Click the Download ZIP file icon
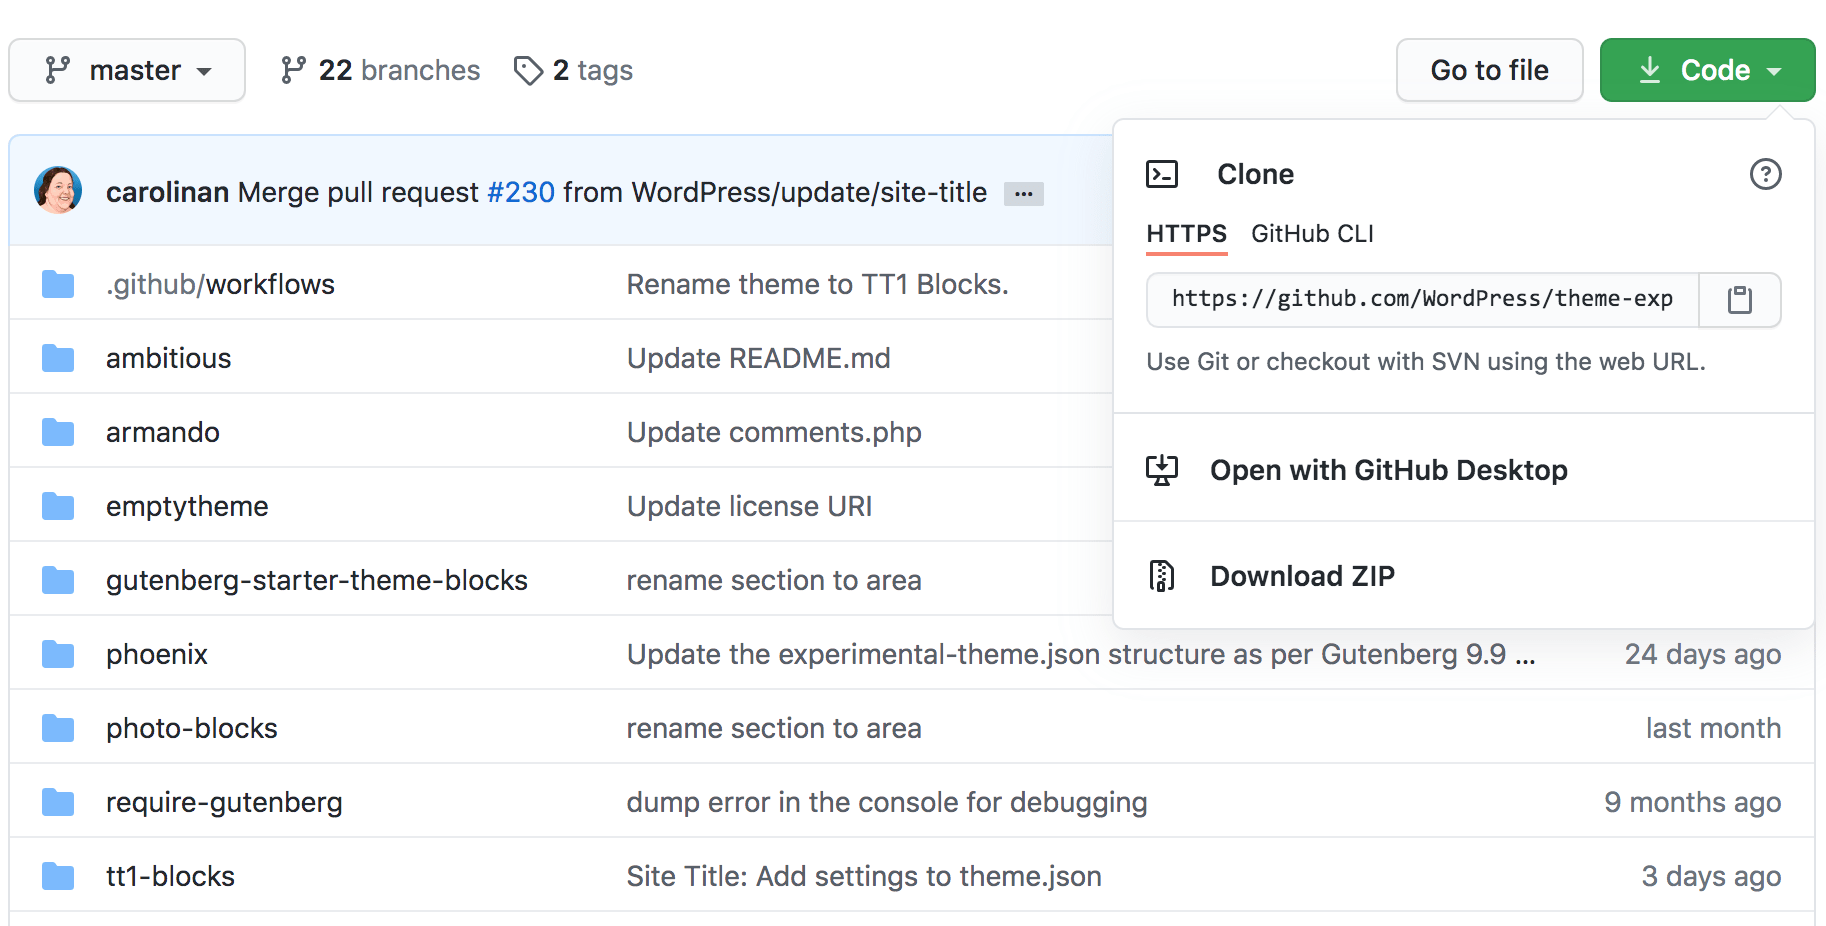 (x=1162, y=576)
